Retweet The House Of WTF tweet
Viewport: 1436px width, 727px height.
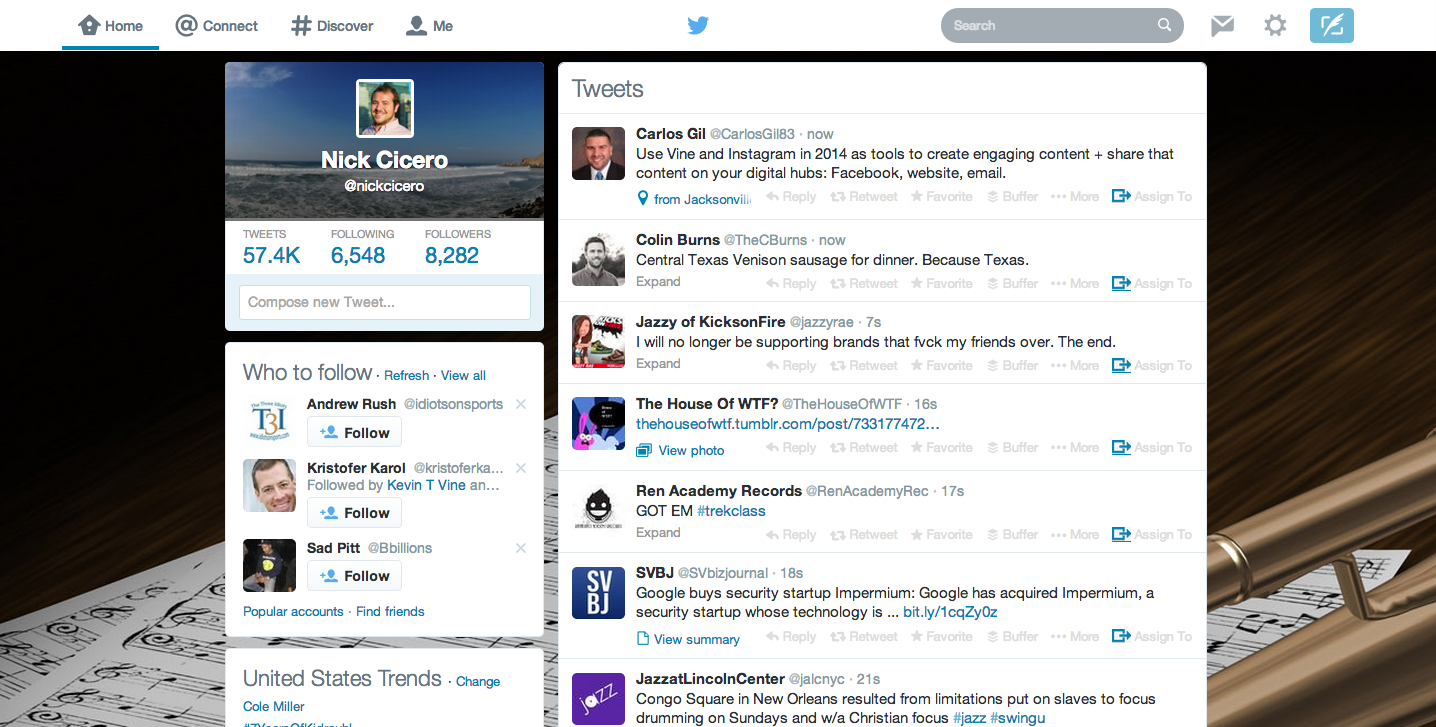click(864, 448)
